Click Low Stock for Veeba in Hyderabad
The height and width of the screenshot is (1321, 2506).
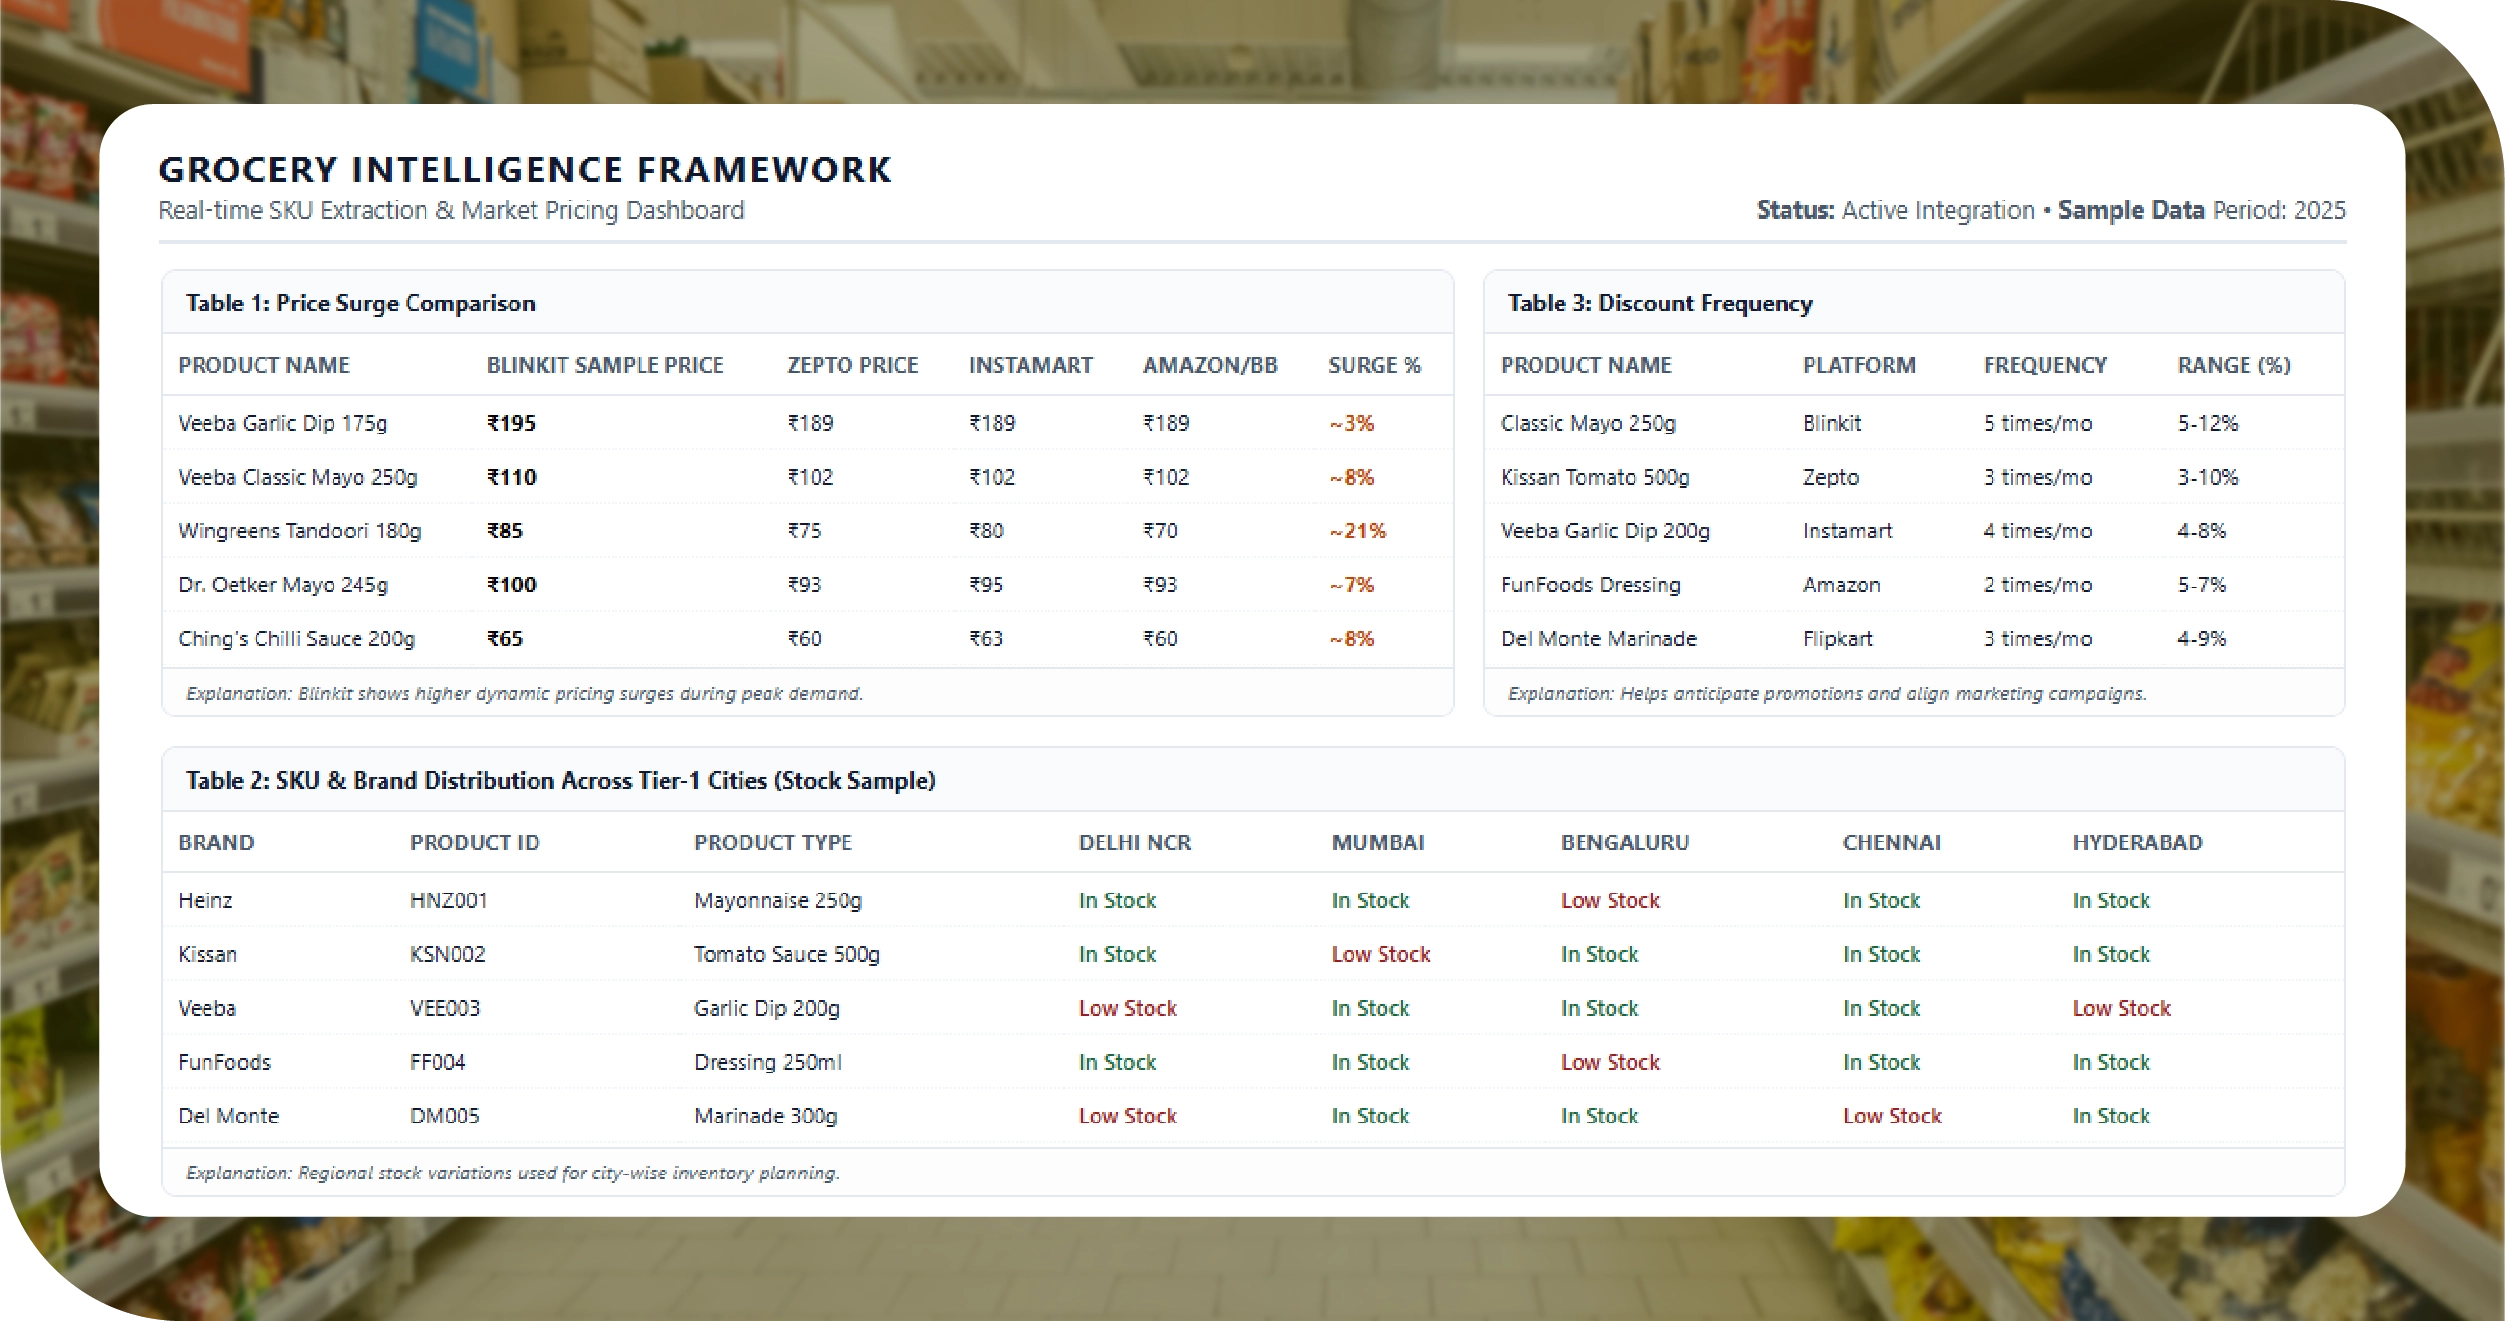pos(2120,1008)
